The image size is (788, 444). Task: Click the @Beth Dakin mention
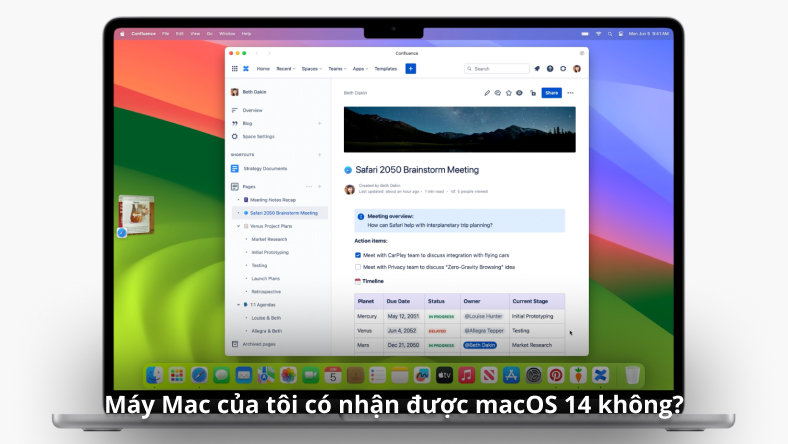pyautogui.click(x=480, y=345)
